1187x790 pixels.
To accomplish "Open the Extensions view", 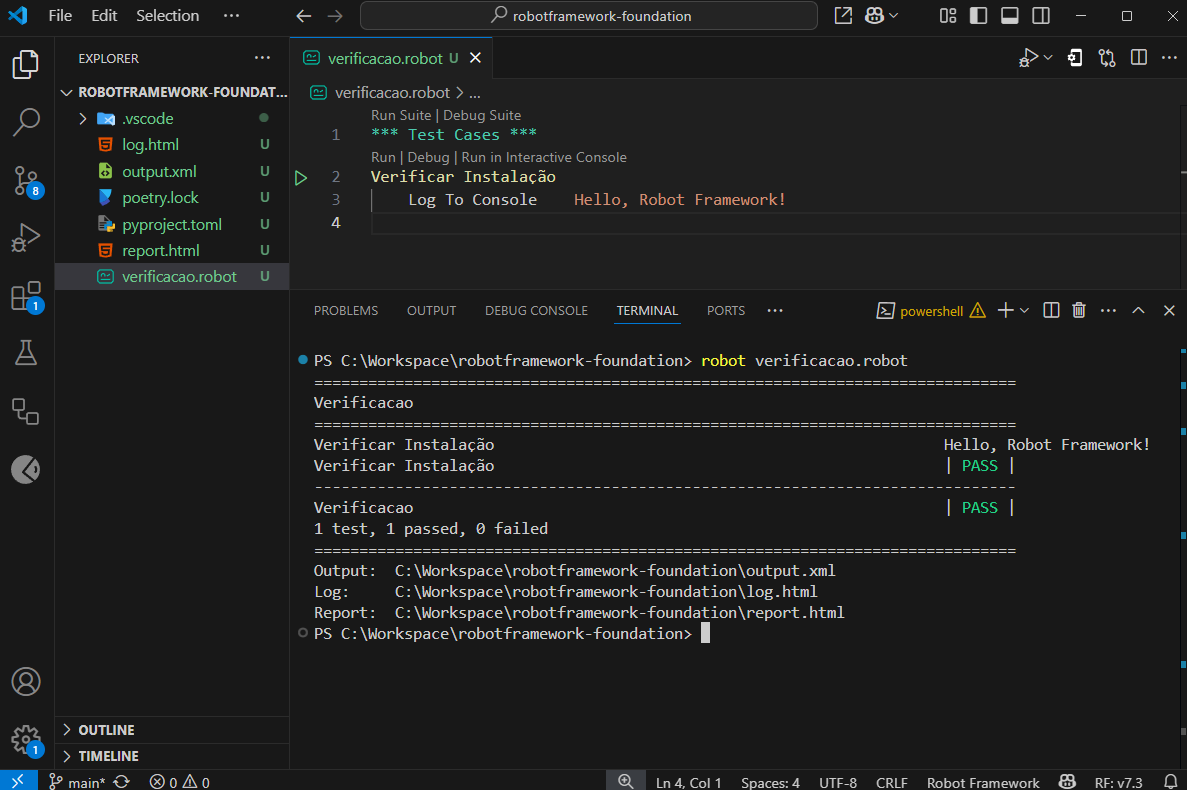I will tap(26, 296).
